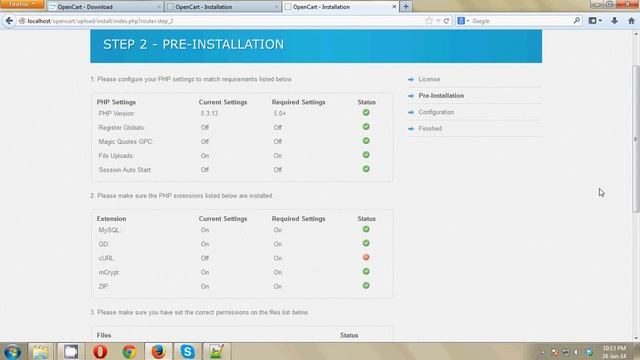Click the ZIP green status icon
The image size is (640, 360).
click(366, 286)
